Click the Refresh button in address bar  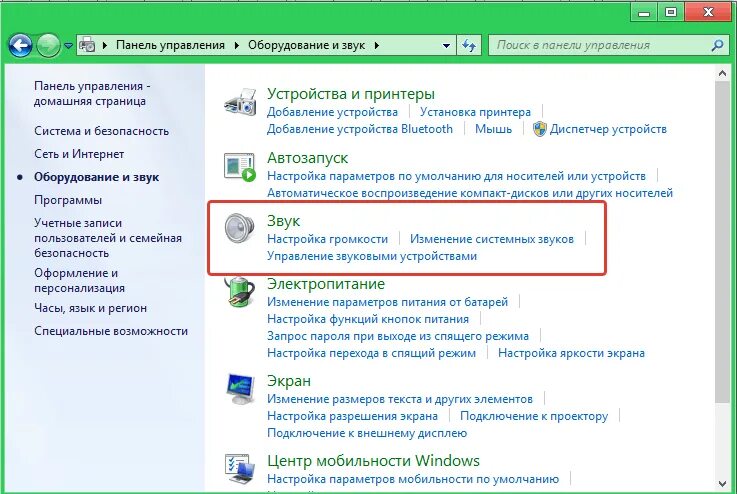pos(469,45)
